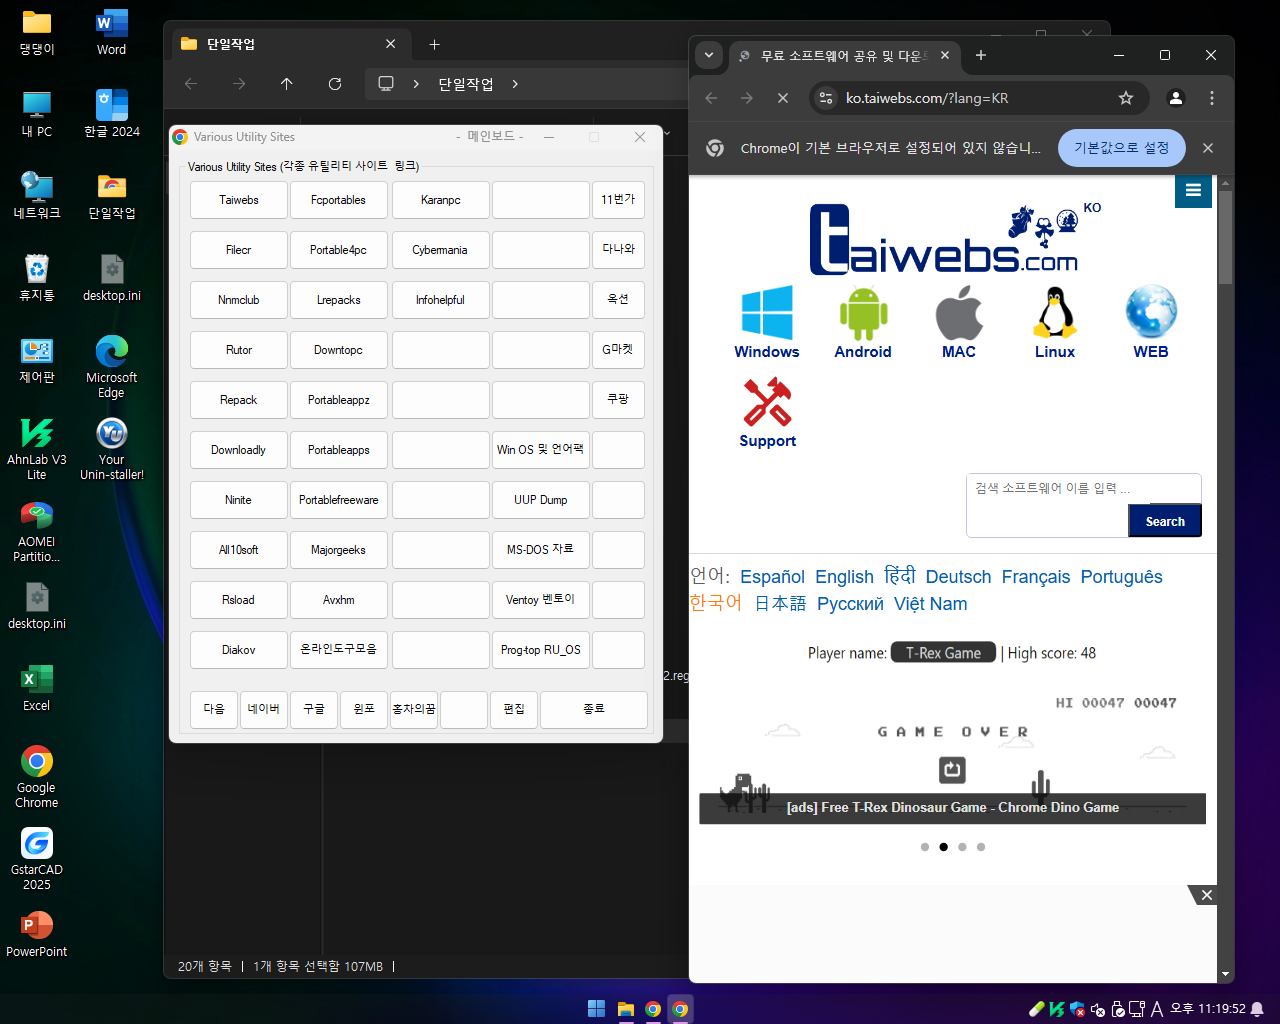Viewport: 1280px width, 1024px height.
Task: Select the MAC category icon on Taiwebs
Action: pyautogui.click(x=959, y=322)
